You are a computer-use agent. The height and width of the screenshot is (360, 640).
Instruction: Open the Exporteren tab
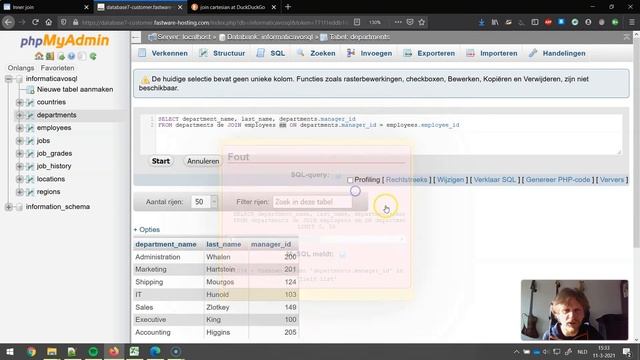pos(429,53)
